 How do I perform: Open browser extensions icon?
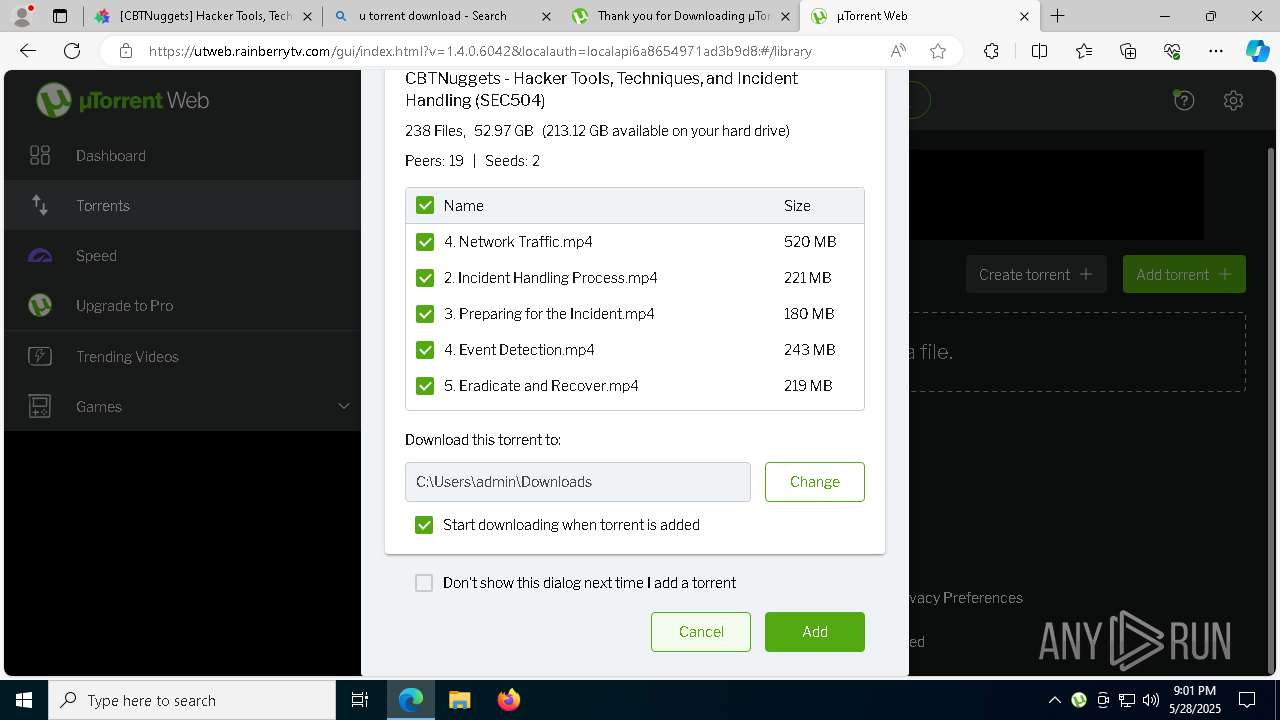tap(991, 51)
